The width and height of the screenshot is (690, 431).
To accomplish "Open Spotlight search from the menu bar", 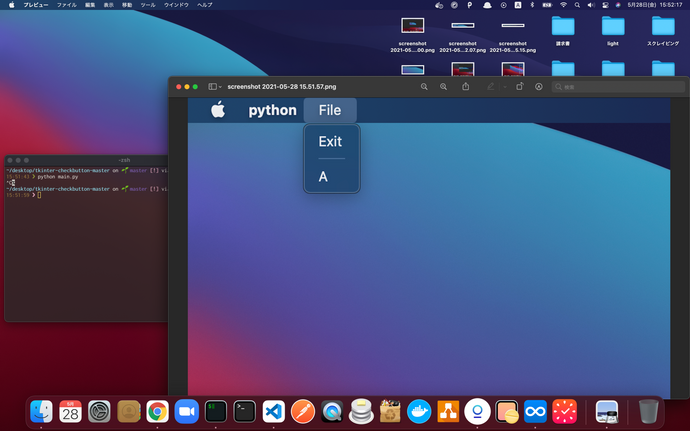I will [577, 5].
